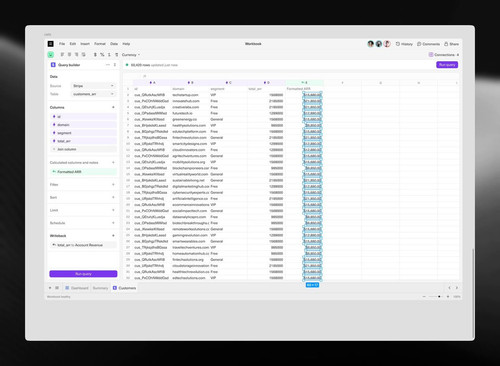Switch to the Summary sheet tab
The image size is (500, 366).
(100, 288)
